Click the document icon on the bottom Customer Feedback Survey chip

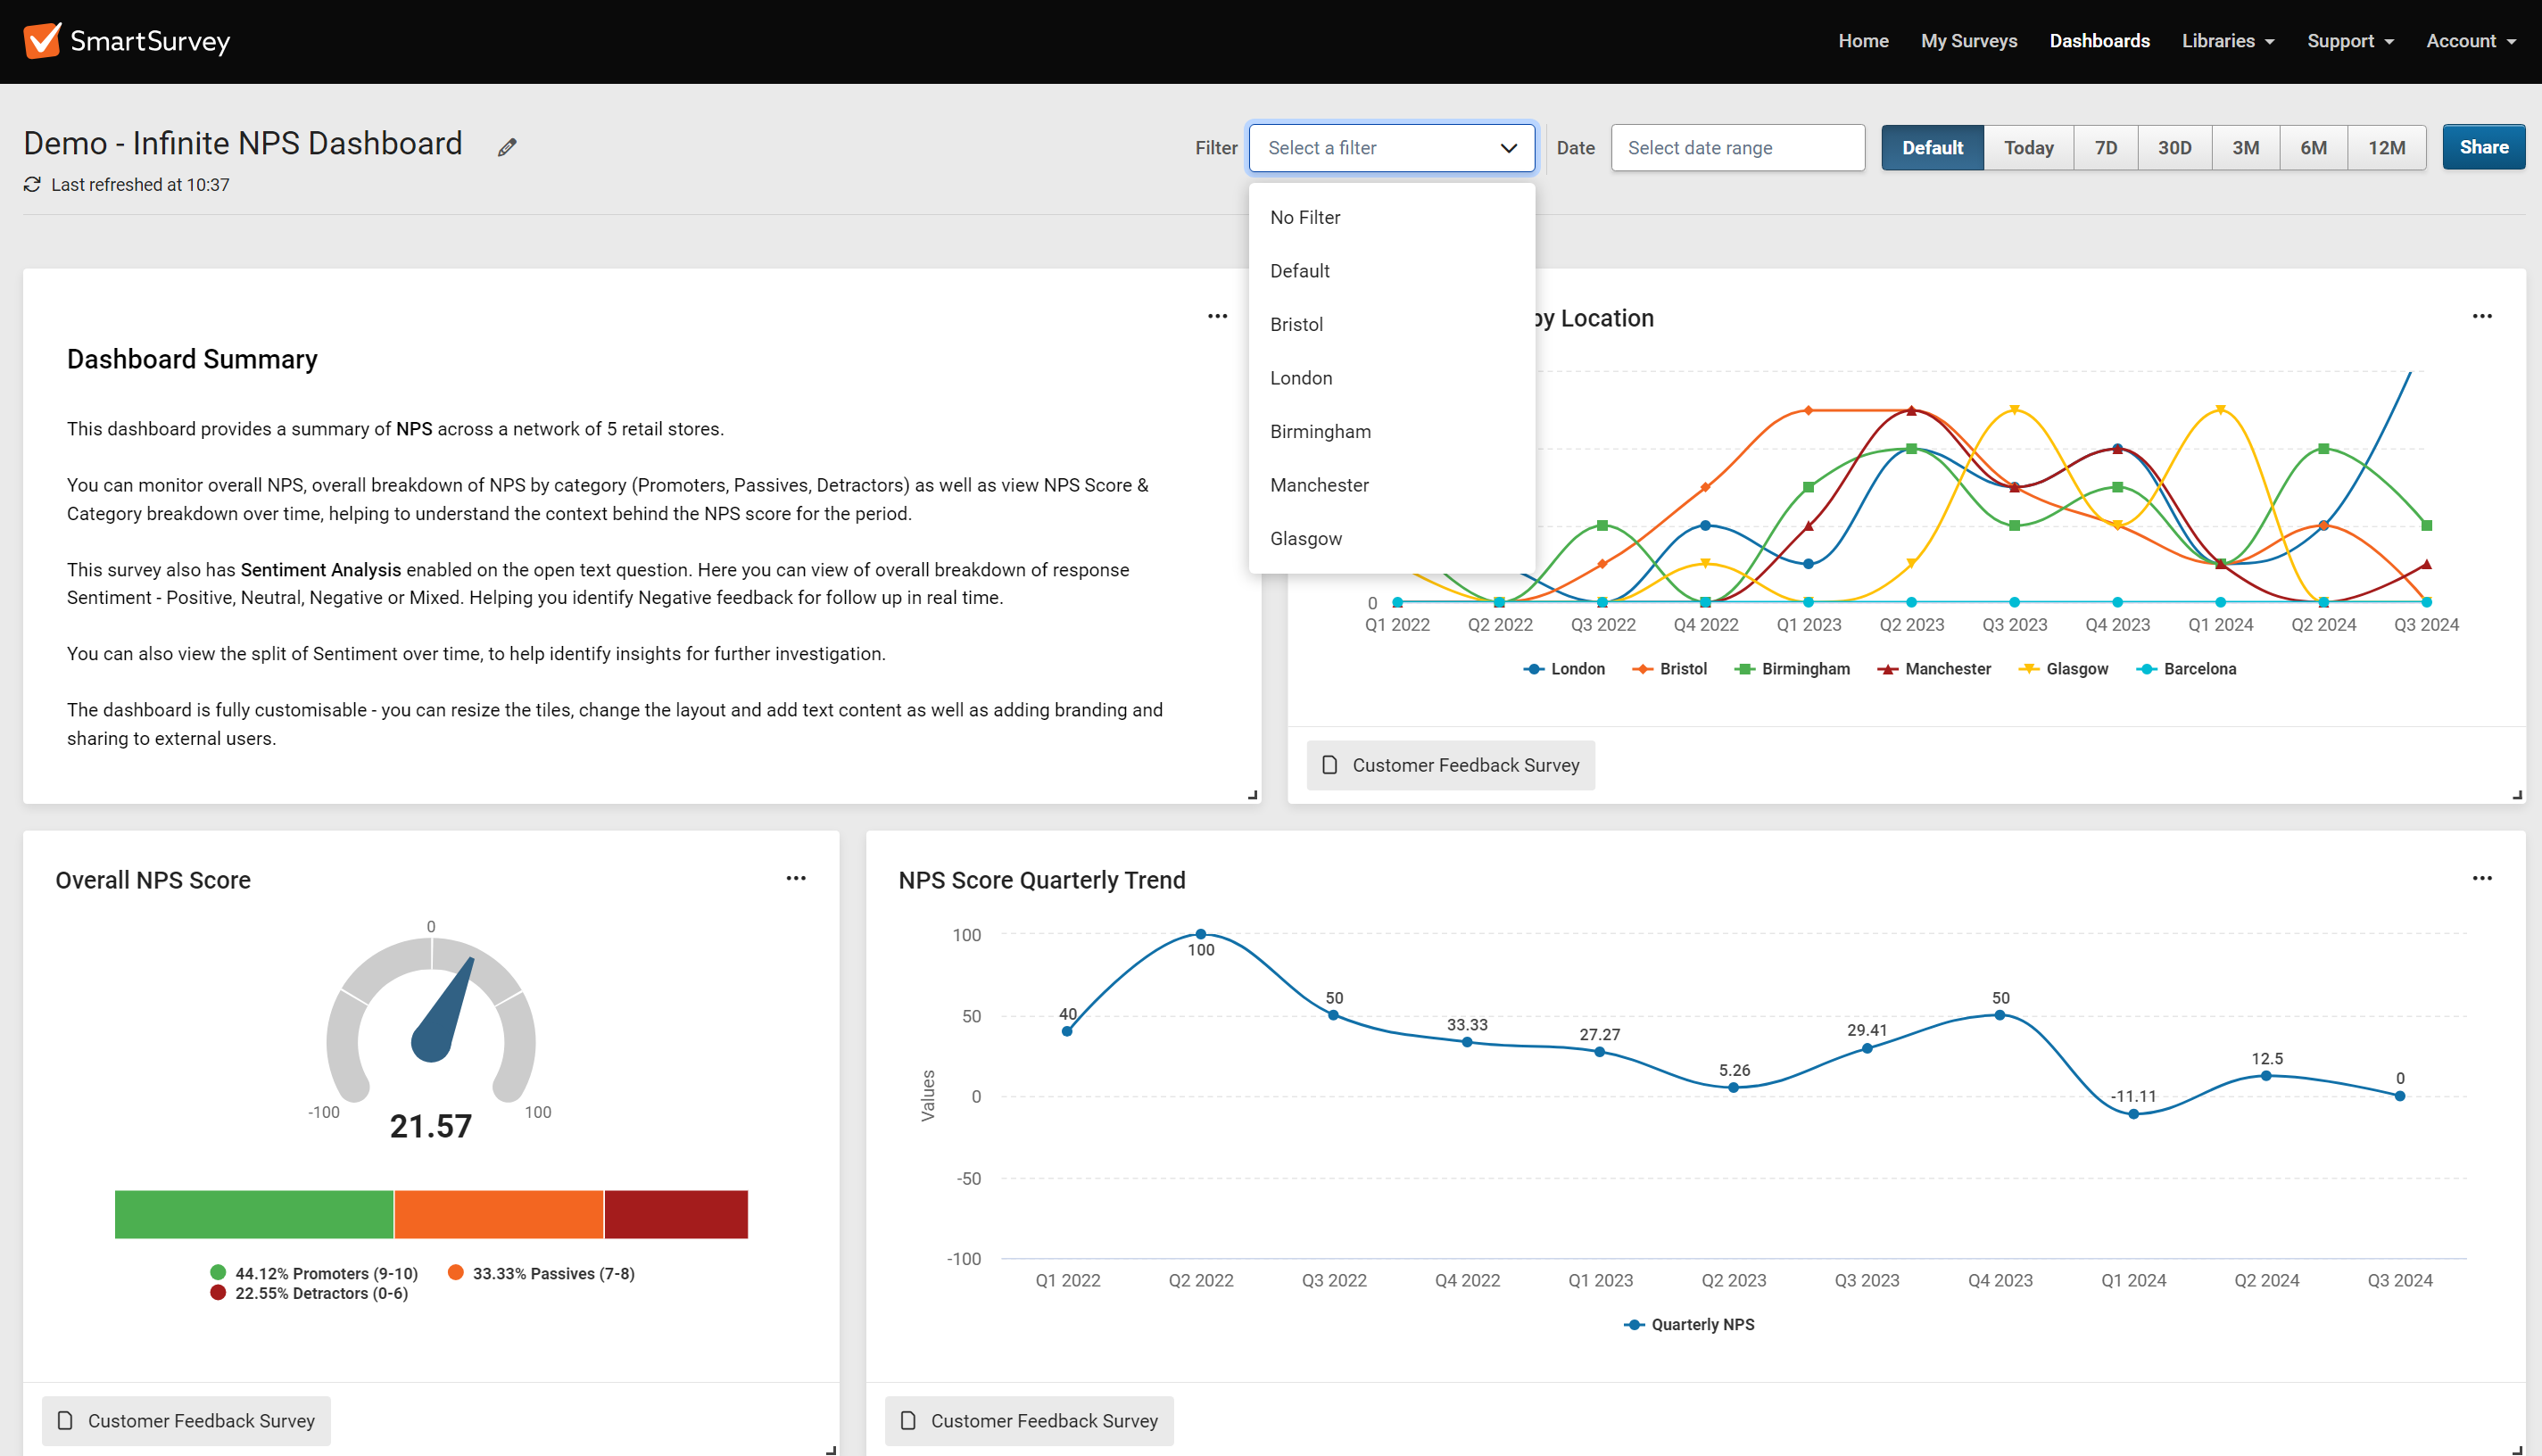tap(66, 1420)
